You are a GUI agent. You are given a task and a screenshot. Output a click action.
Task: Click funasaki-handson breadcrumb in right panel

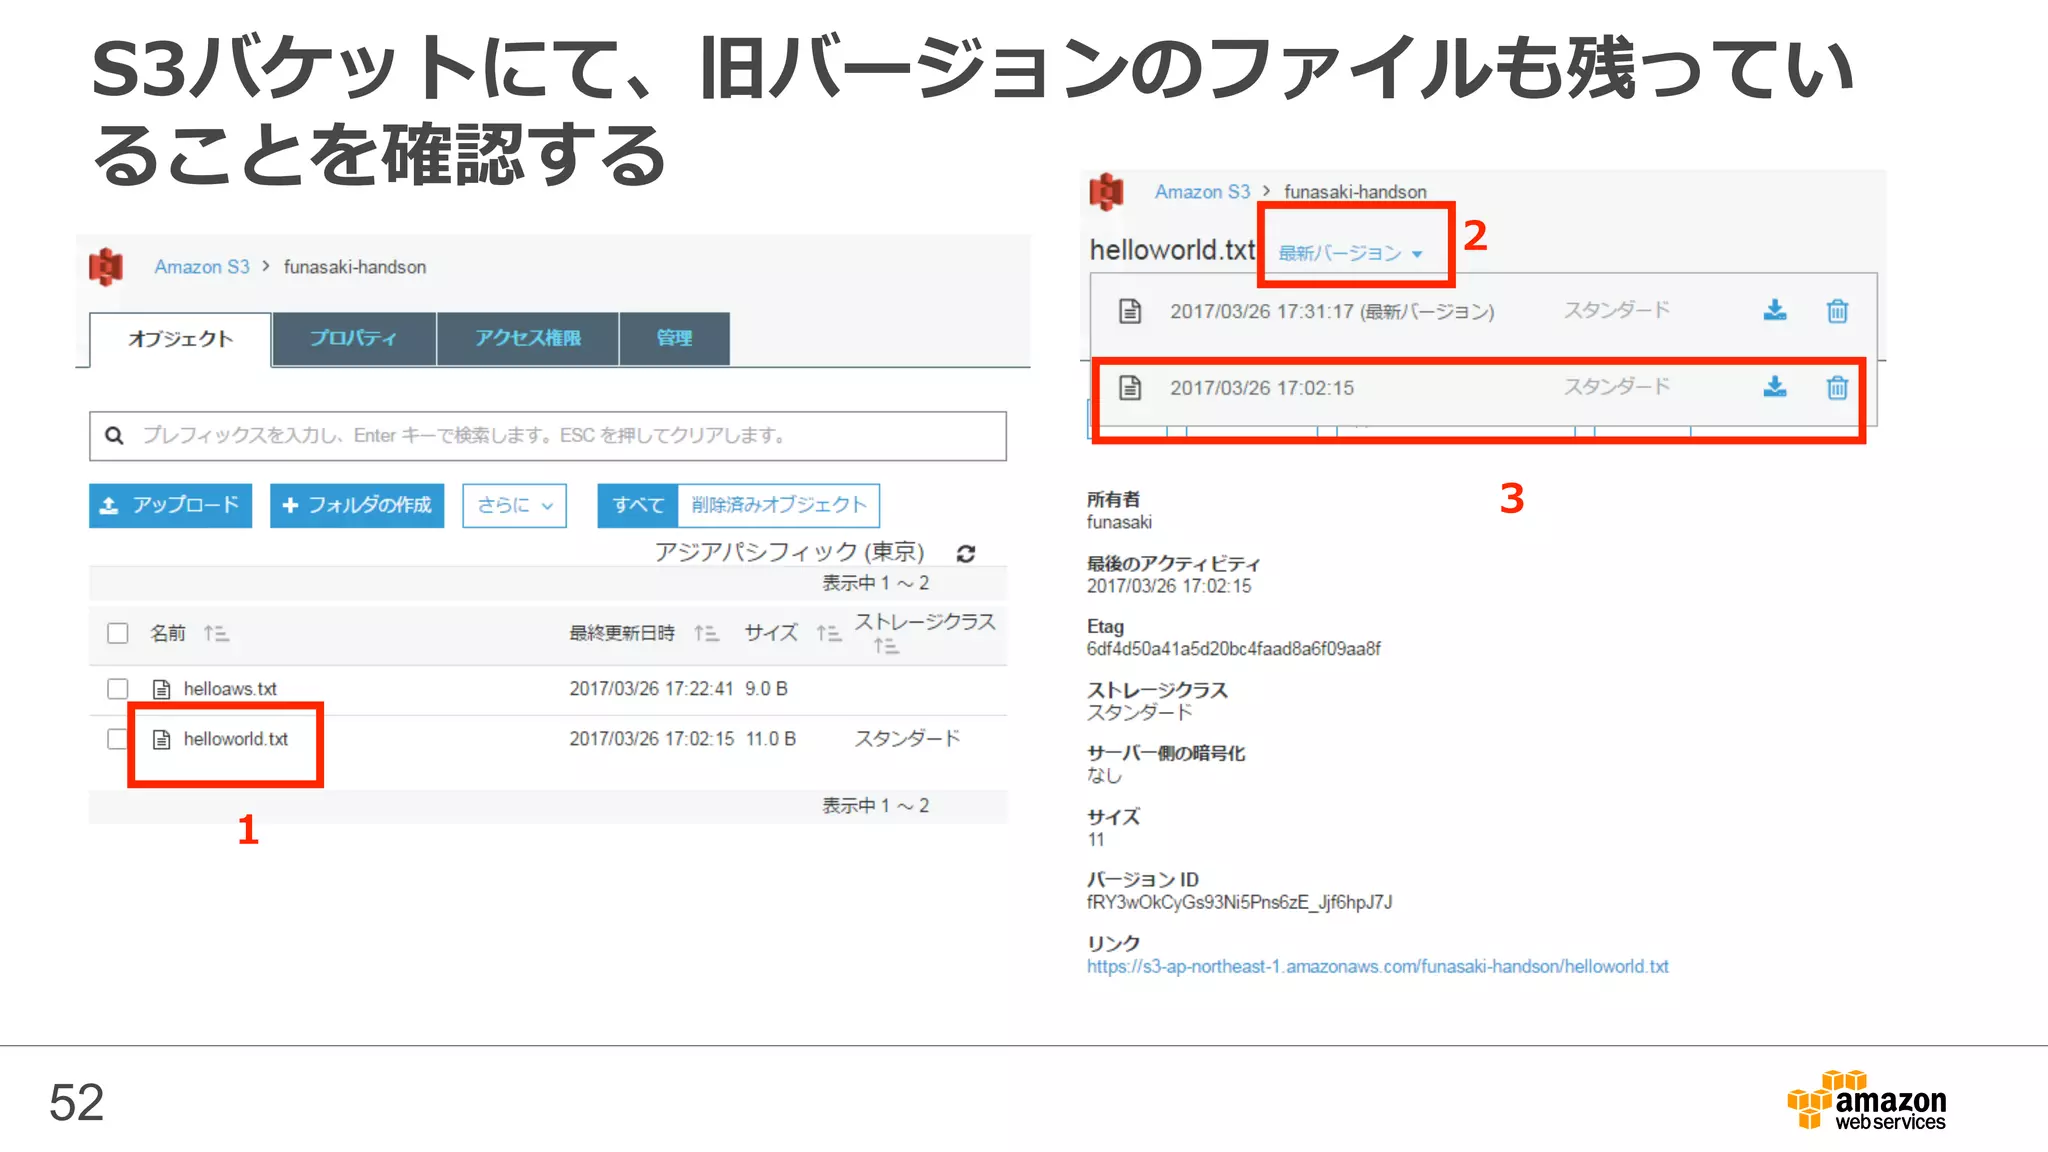click(1355, 192)
